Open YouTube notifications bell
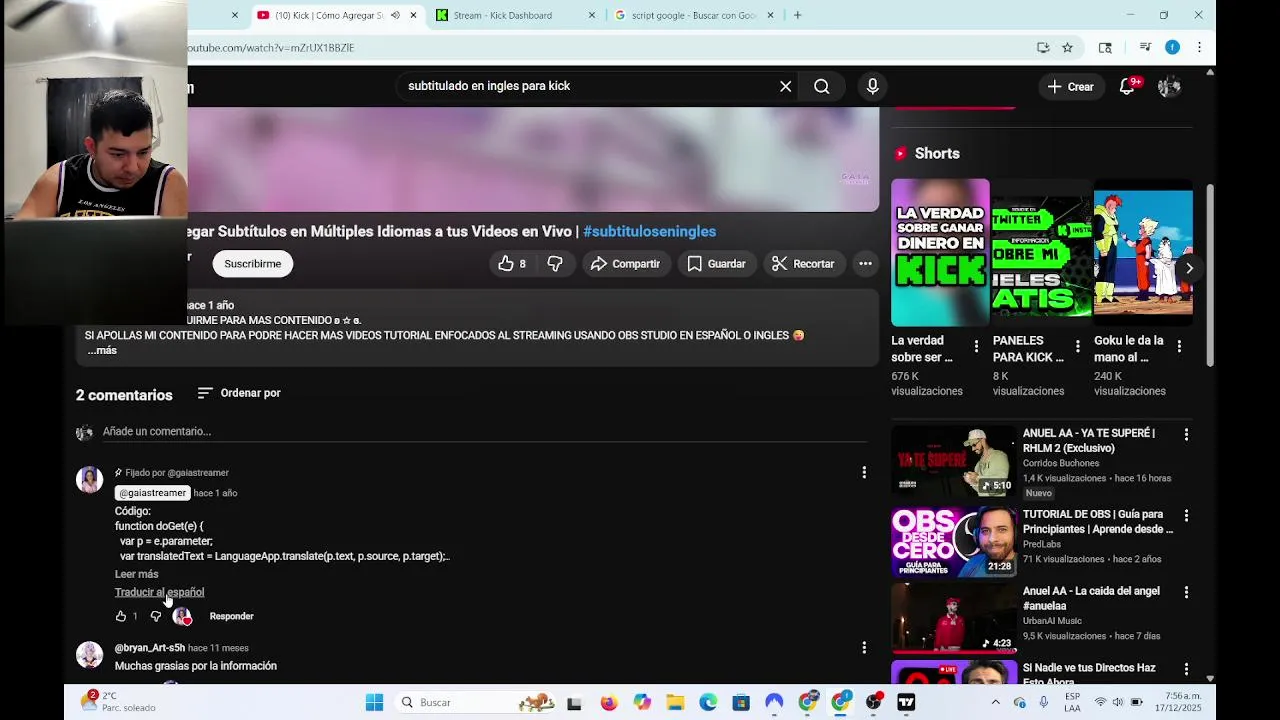 [x=1127, y=87]
